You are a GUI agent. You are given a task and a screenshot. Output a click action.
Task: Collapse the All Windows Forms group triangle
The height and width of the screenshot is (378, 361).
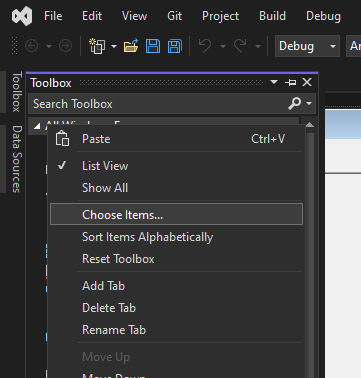(x=37, y=126)
